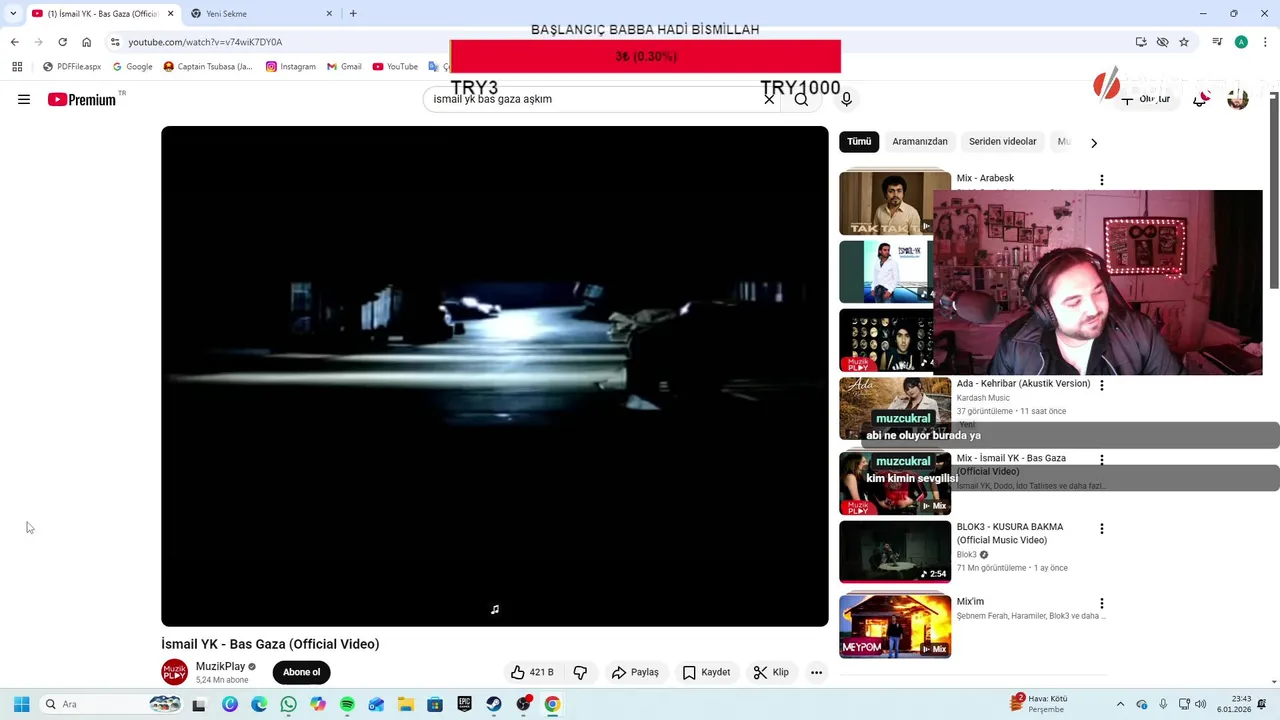Open options menu for Mix - Arabesk
This screenshot has height=720, width=1280.
pos(1102,180)
